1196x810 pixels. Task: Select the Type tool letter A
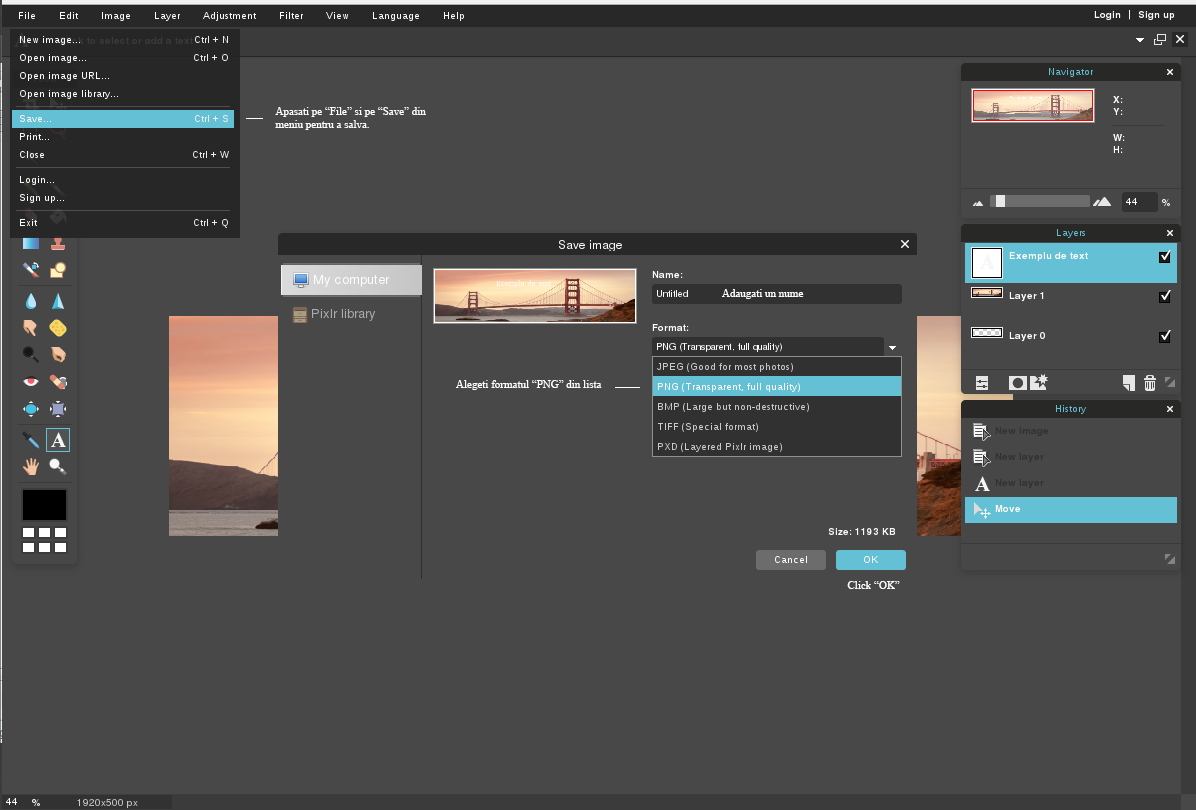[x=58, y=440]
